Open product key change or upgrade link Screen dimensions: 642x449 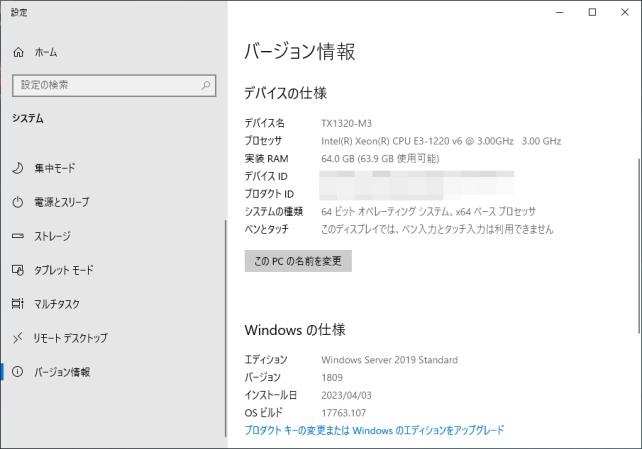[374, 430]
